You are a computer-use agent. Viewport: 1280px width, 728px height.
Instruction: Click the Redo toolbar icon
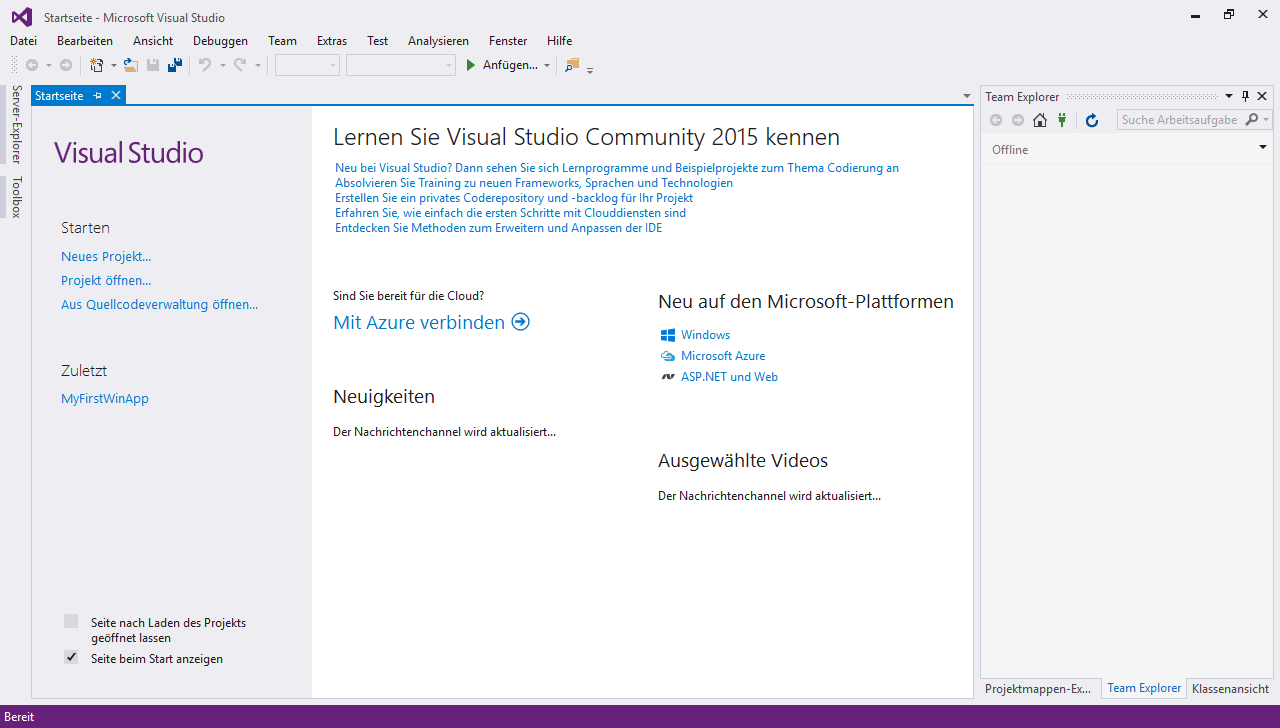click(x=240, y=65)
